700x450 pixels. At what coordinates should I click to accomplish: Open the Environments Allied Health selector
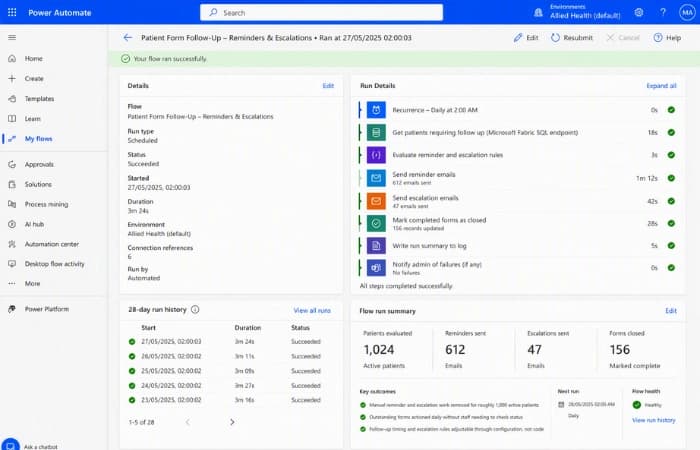click(x=585, y=12)
